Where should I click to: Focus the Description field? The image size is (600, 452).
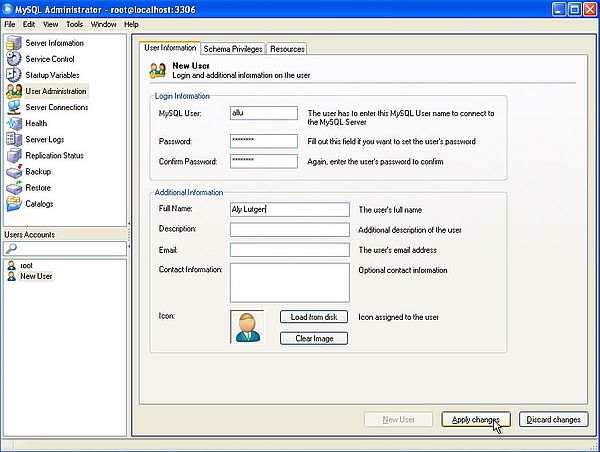[x=290, y=230]
